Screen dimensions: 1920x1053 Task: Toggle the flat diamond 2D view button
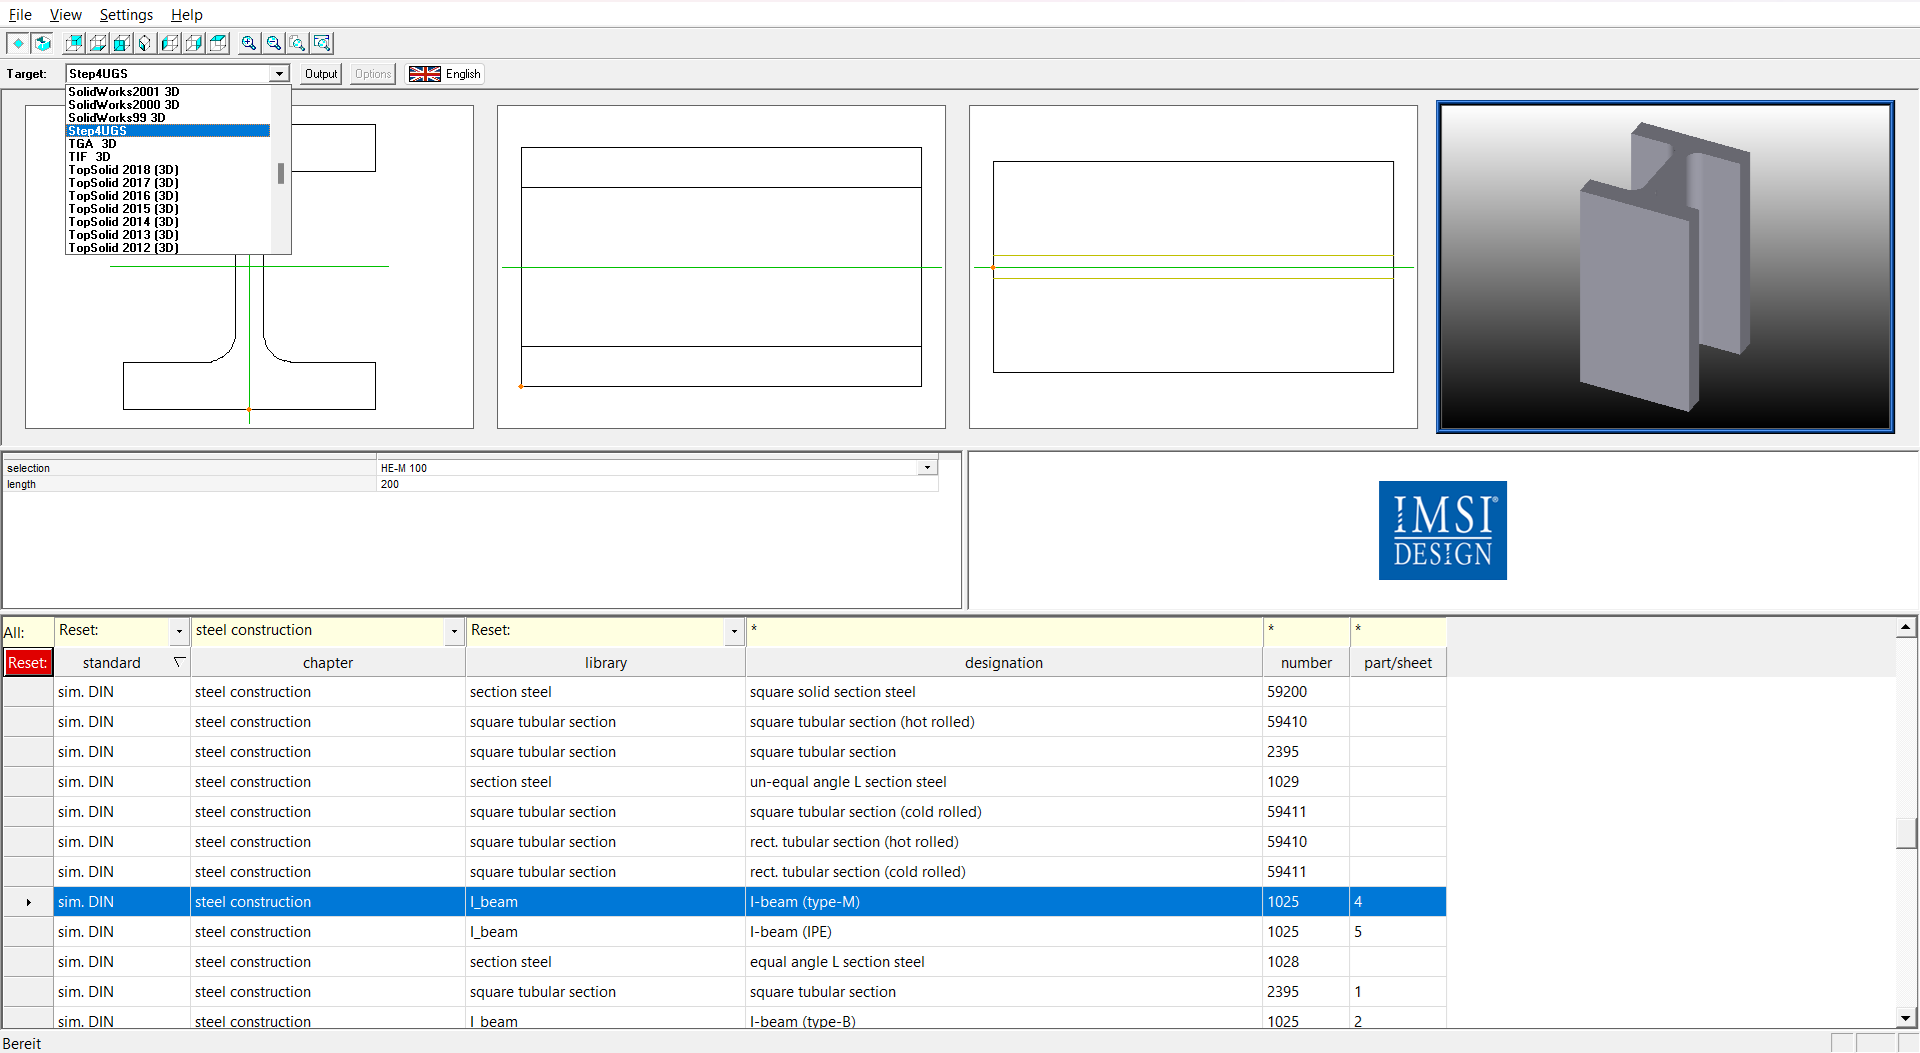click(x=18, y=43)
